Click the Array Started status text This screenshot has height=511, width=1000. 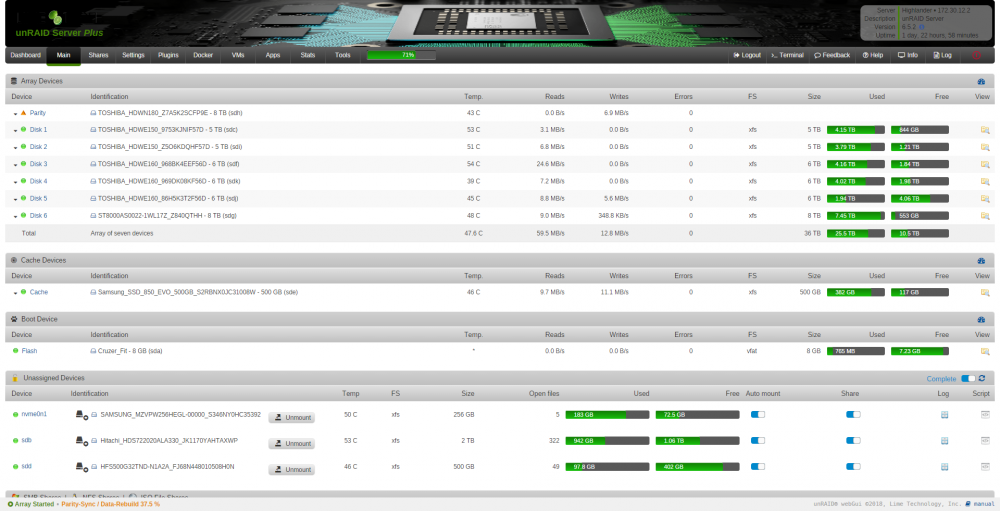pos(34,504)
